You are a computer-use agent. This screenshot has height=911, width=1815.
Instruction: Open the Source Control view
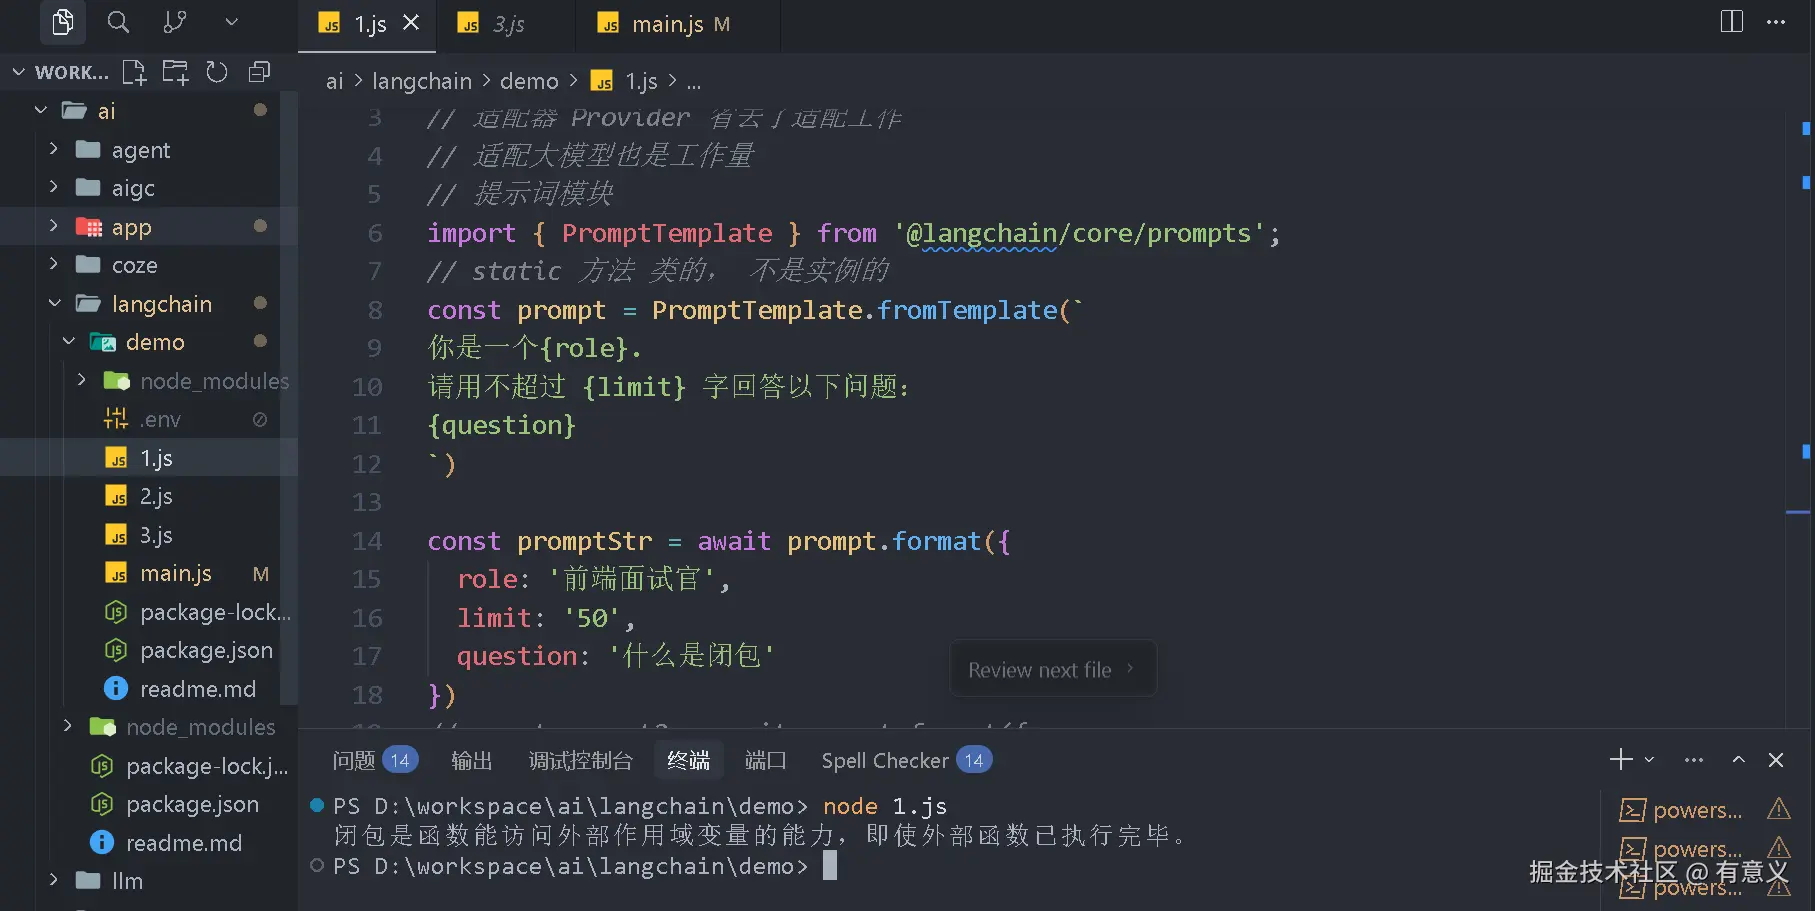pyautogui.click(x=175, y=22)
